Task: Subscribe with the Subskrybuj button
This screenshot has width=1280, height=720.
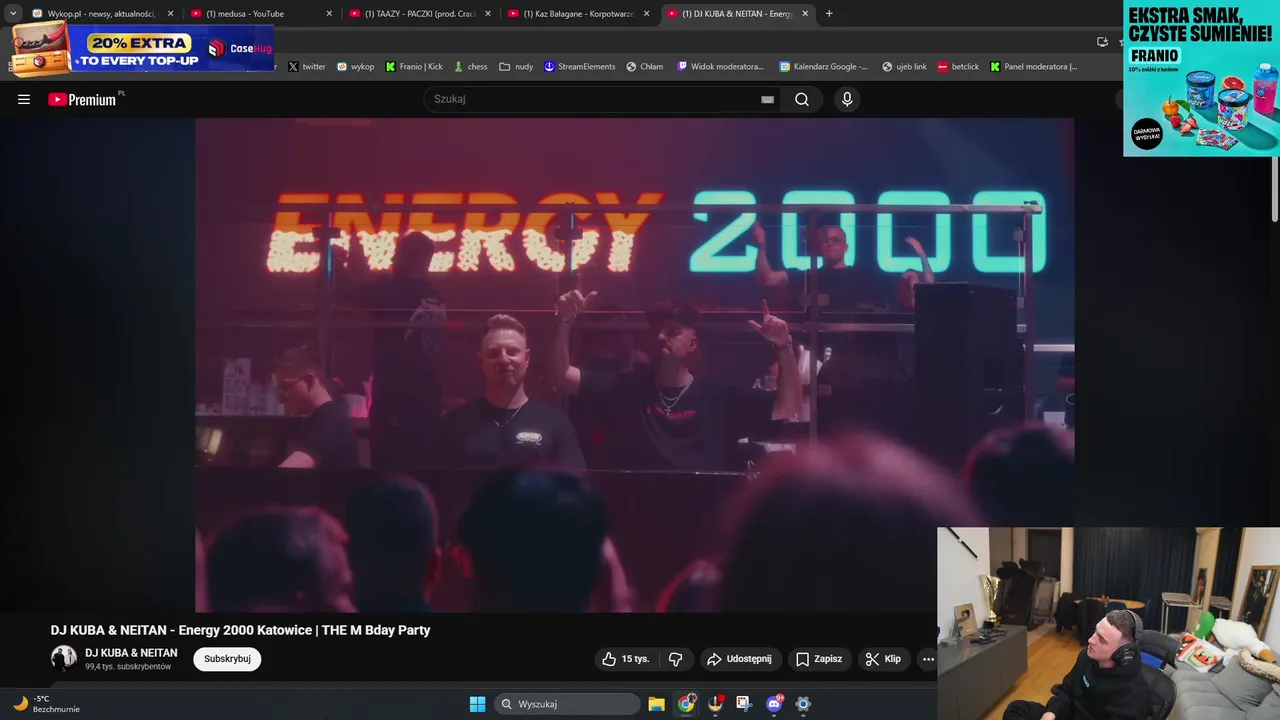Action: (227, 659)
